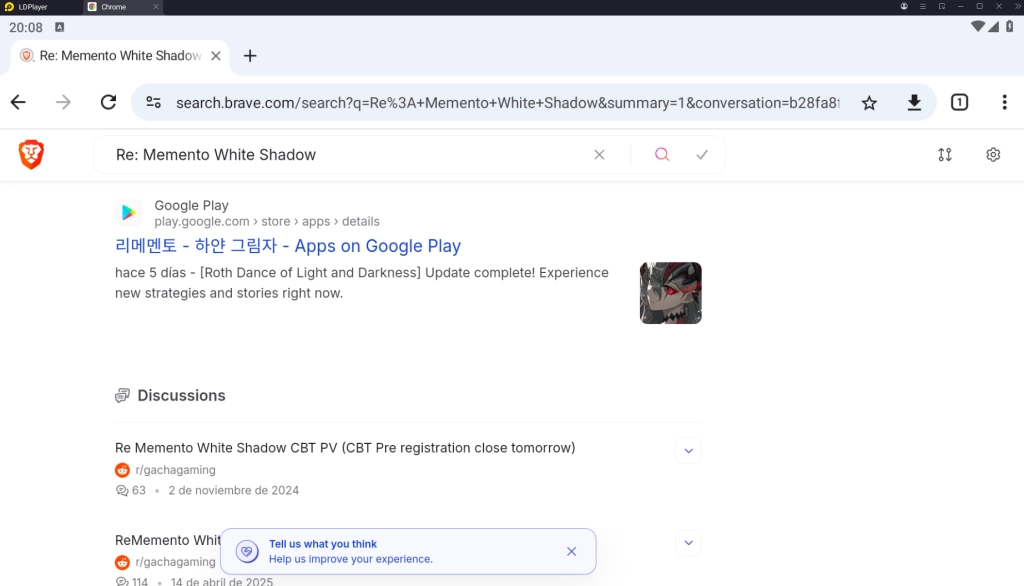Click the download page icon
The image size is (1024, 586).
click(914, 103)
